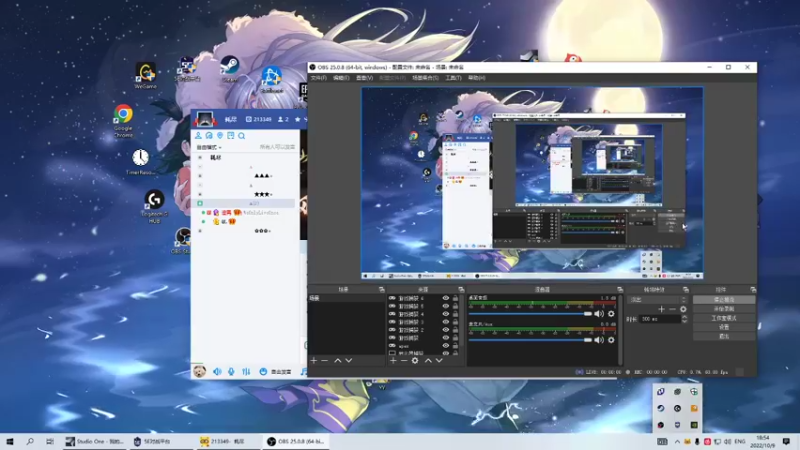Expand the ●●● channel row in chat
This screenshot has height=450, width=800.
(x=200, y=231)
